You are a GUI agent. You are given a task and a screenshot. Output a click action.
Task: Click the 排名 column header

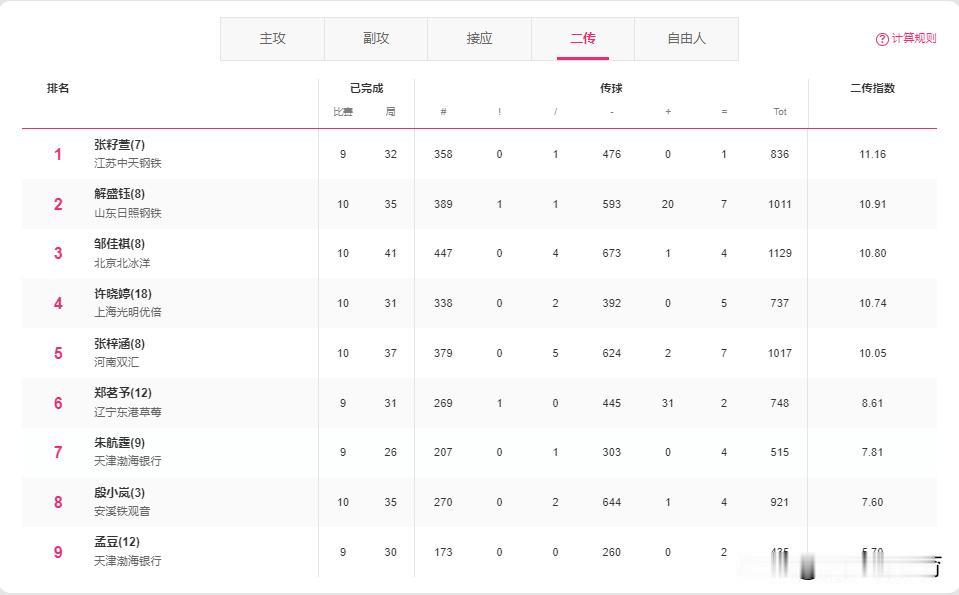click(58, 88)
